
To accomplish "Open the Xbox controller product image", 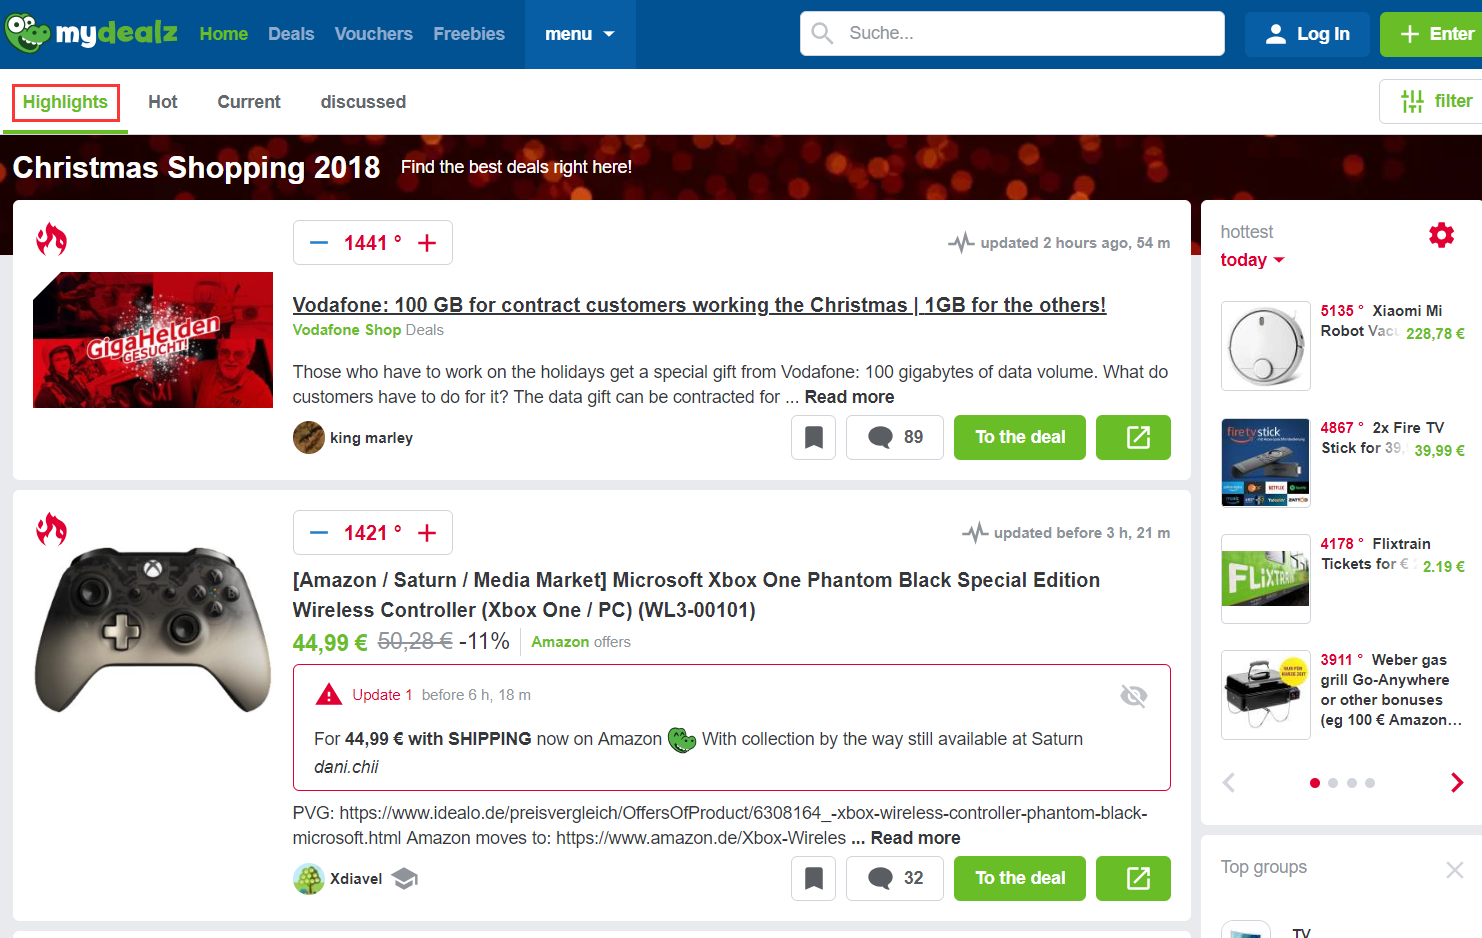I will (153, 629).
